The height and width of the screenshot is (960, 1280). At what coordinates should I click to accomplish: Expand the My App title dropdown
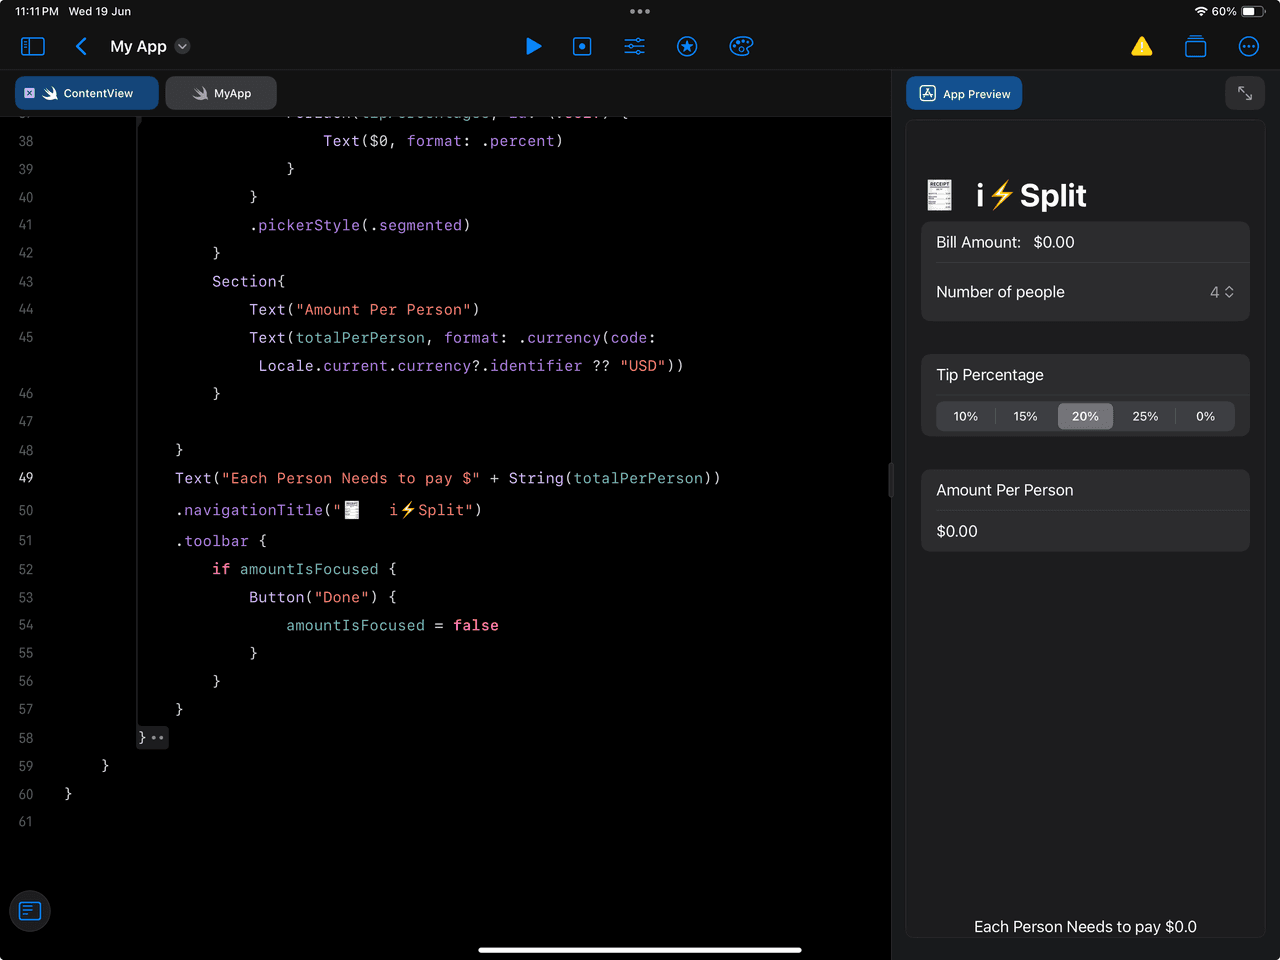click(x=182, y=46)
